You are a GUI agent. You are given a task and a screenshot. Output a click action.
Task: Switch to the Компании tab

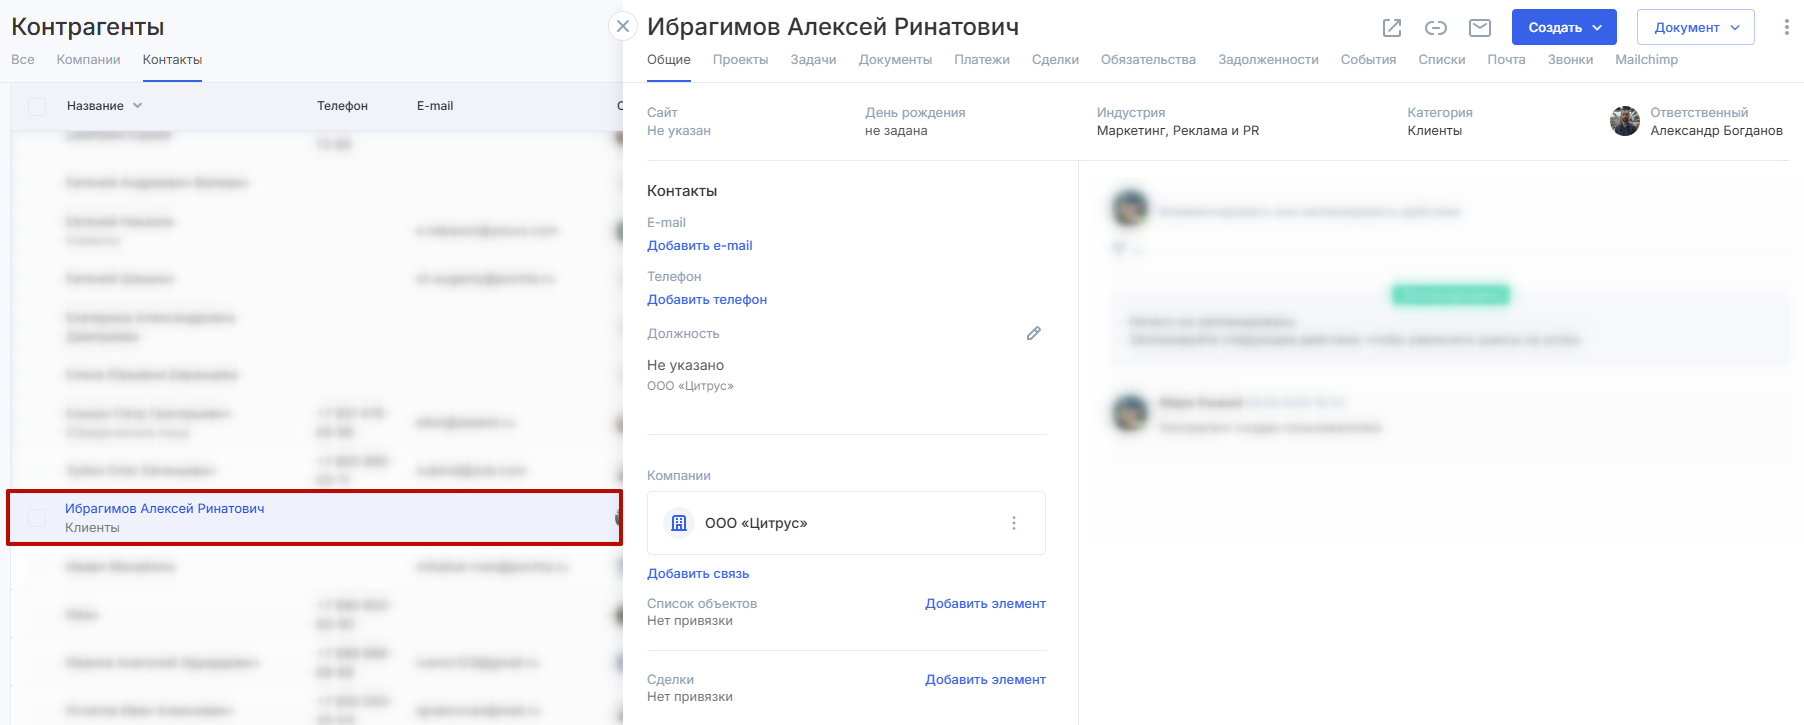tap(88, 60)
